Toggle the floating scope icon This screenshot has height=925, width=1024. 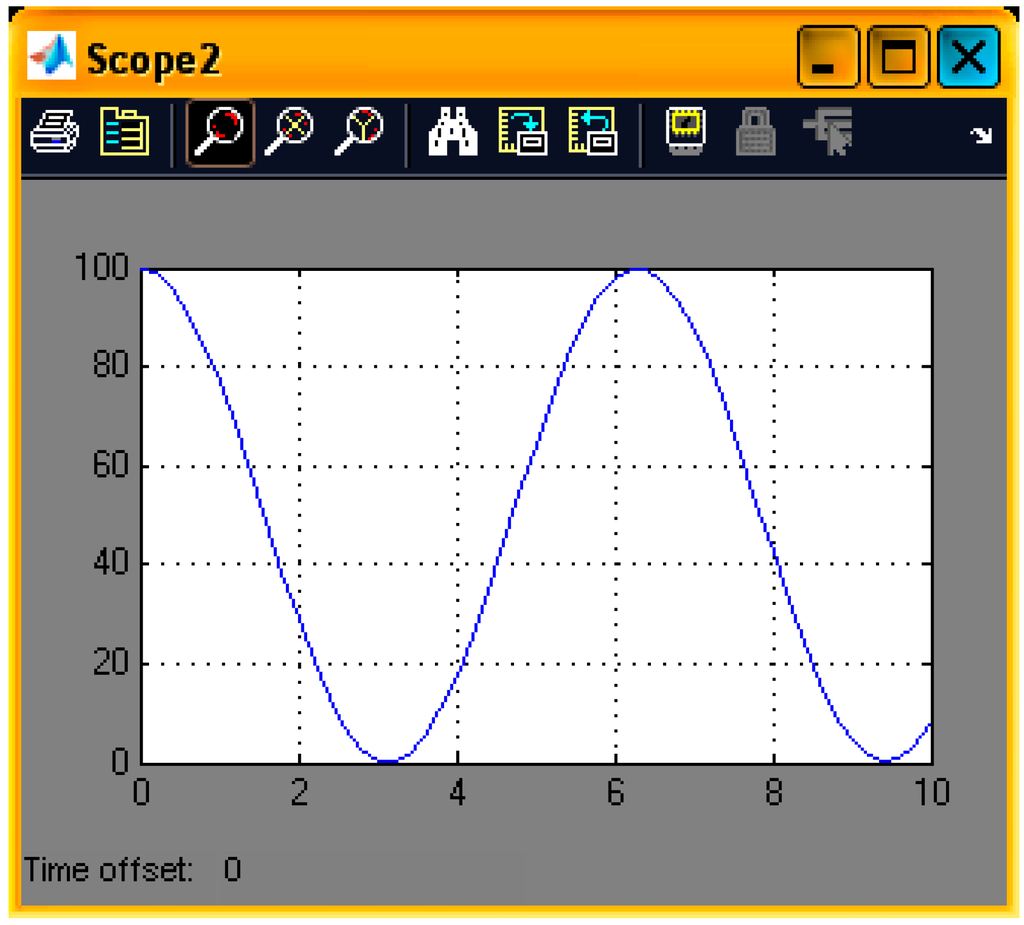point(686,132)
